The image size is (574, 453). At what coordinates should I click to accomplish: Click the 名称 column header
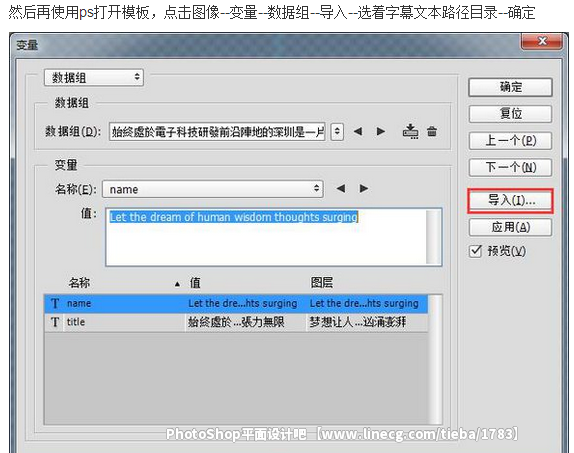(x=79, y=283)
